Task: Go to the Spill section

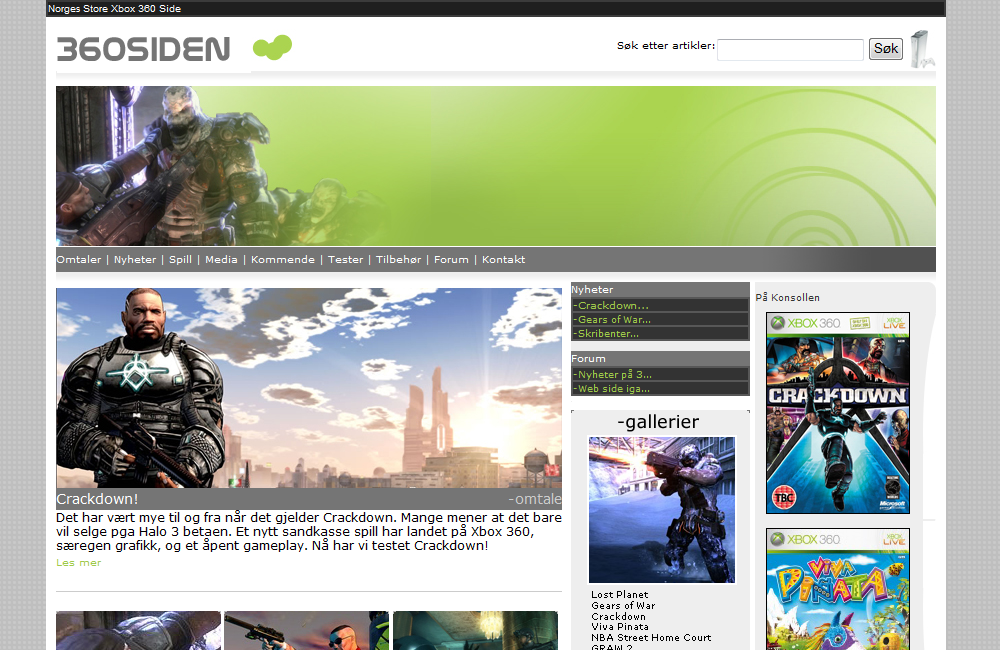Action: 180,260
